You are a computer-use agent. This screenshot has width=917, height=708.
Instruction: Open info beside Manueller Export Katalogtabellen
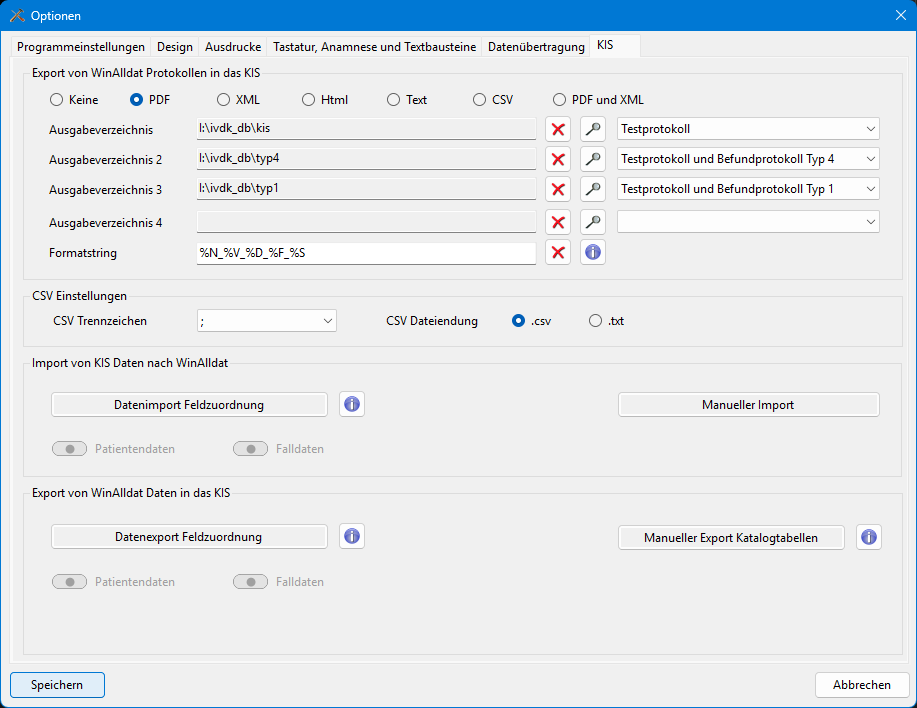[869, 537]
